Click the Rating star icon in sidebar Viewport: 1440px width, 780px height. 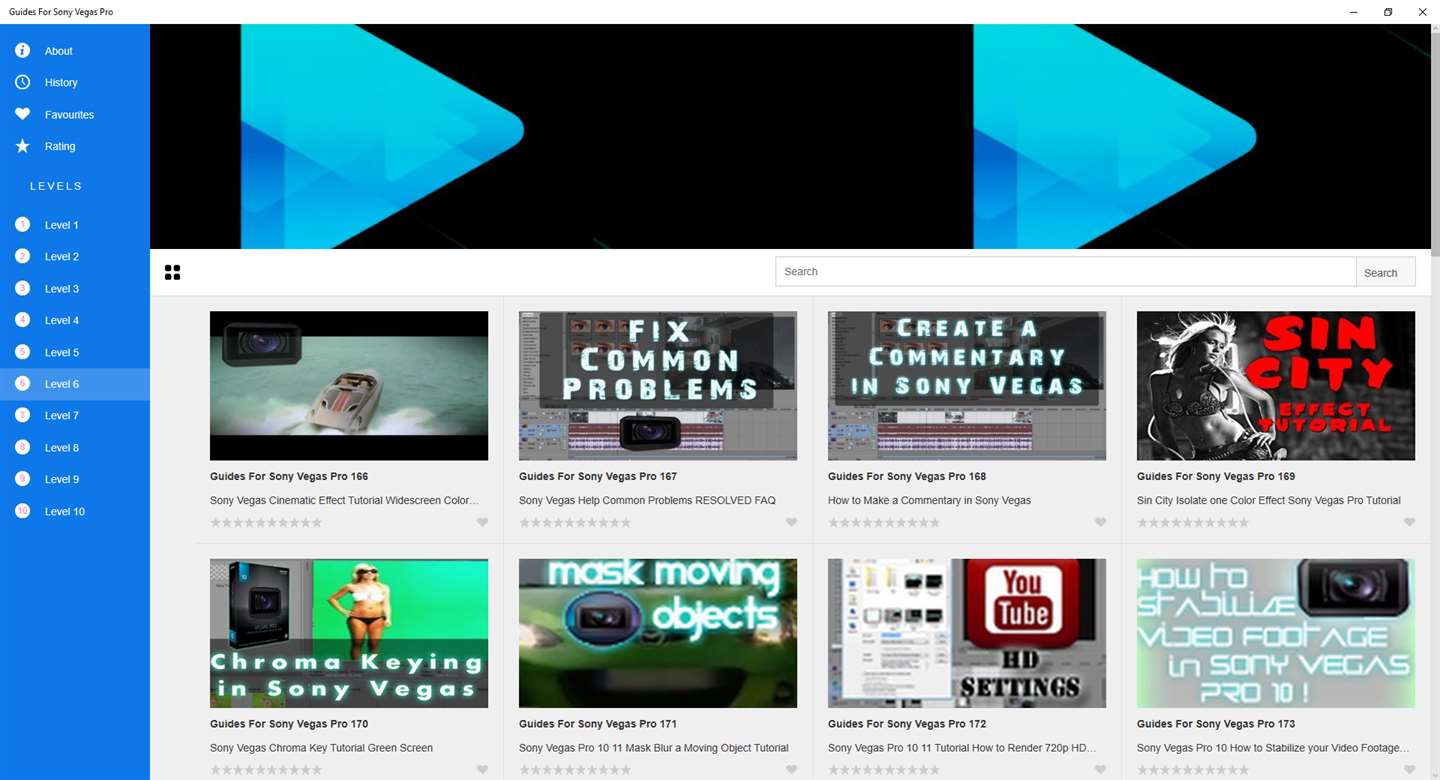click(x=22, y=146)
